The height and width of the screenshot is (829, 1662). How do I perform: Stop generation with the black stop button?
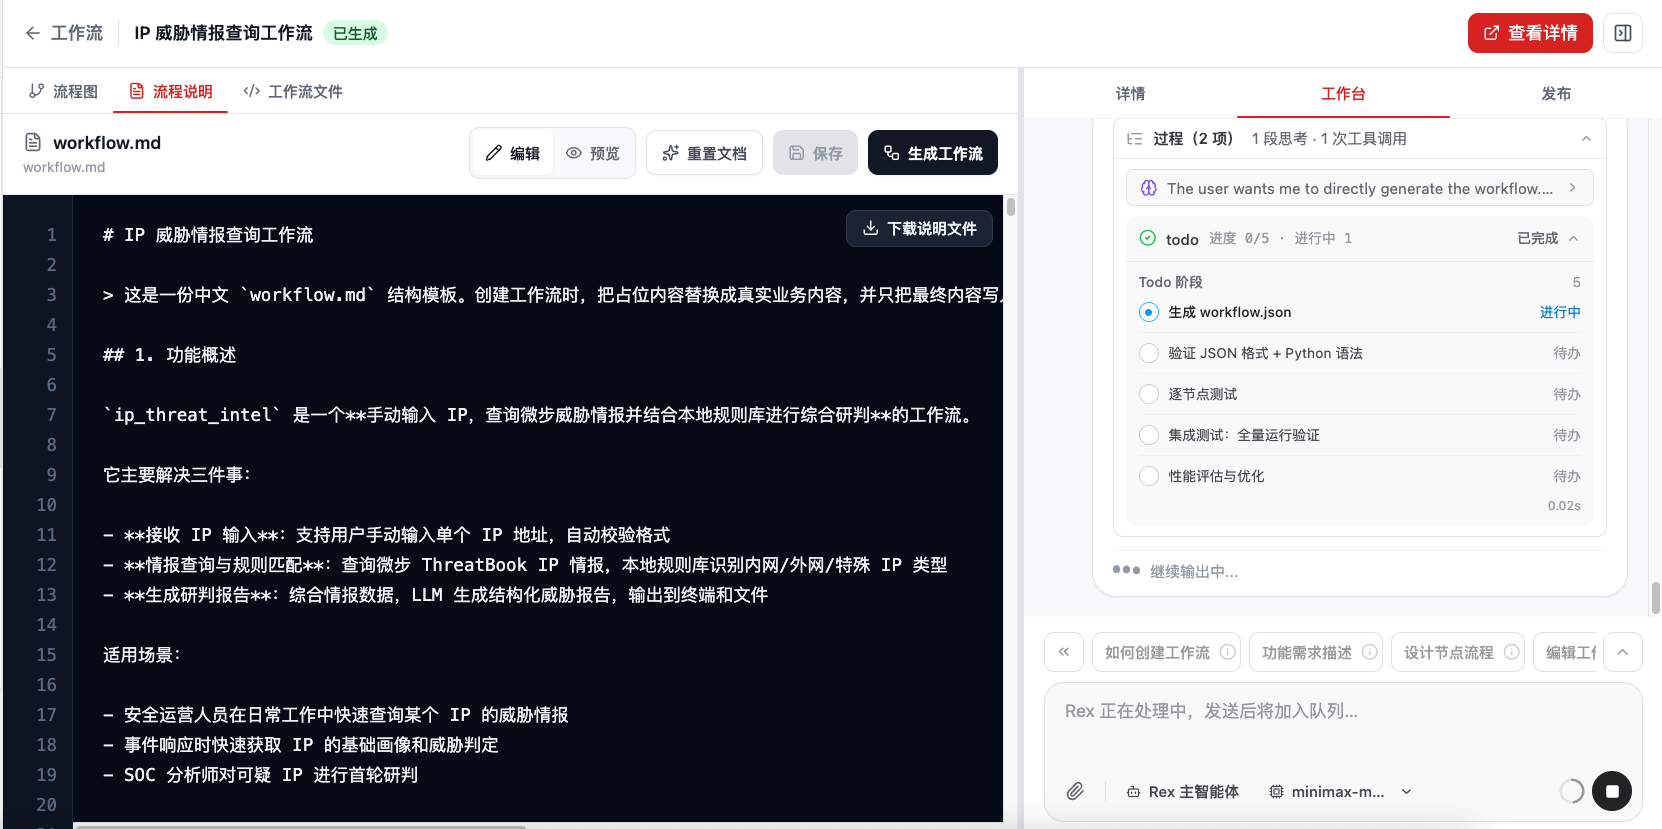(x=1612, y=791)
